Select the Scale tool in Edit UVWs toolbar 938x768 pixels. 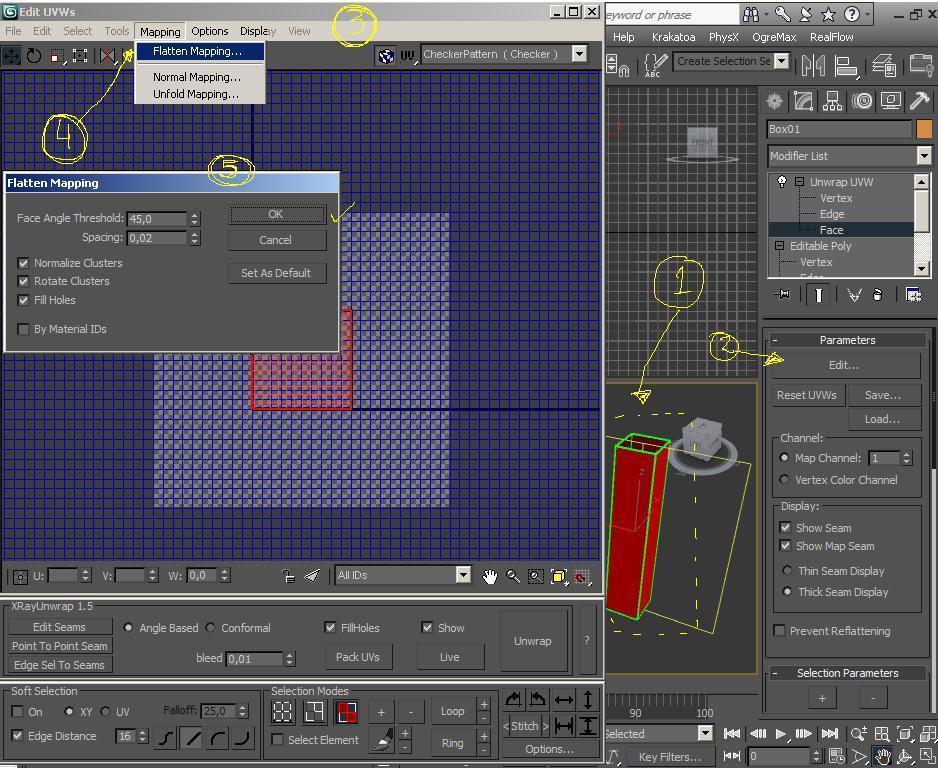point(57,56)
